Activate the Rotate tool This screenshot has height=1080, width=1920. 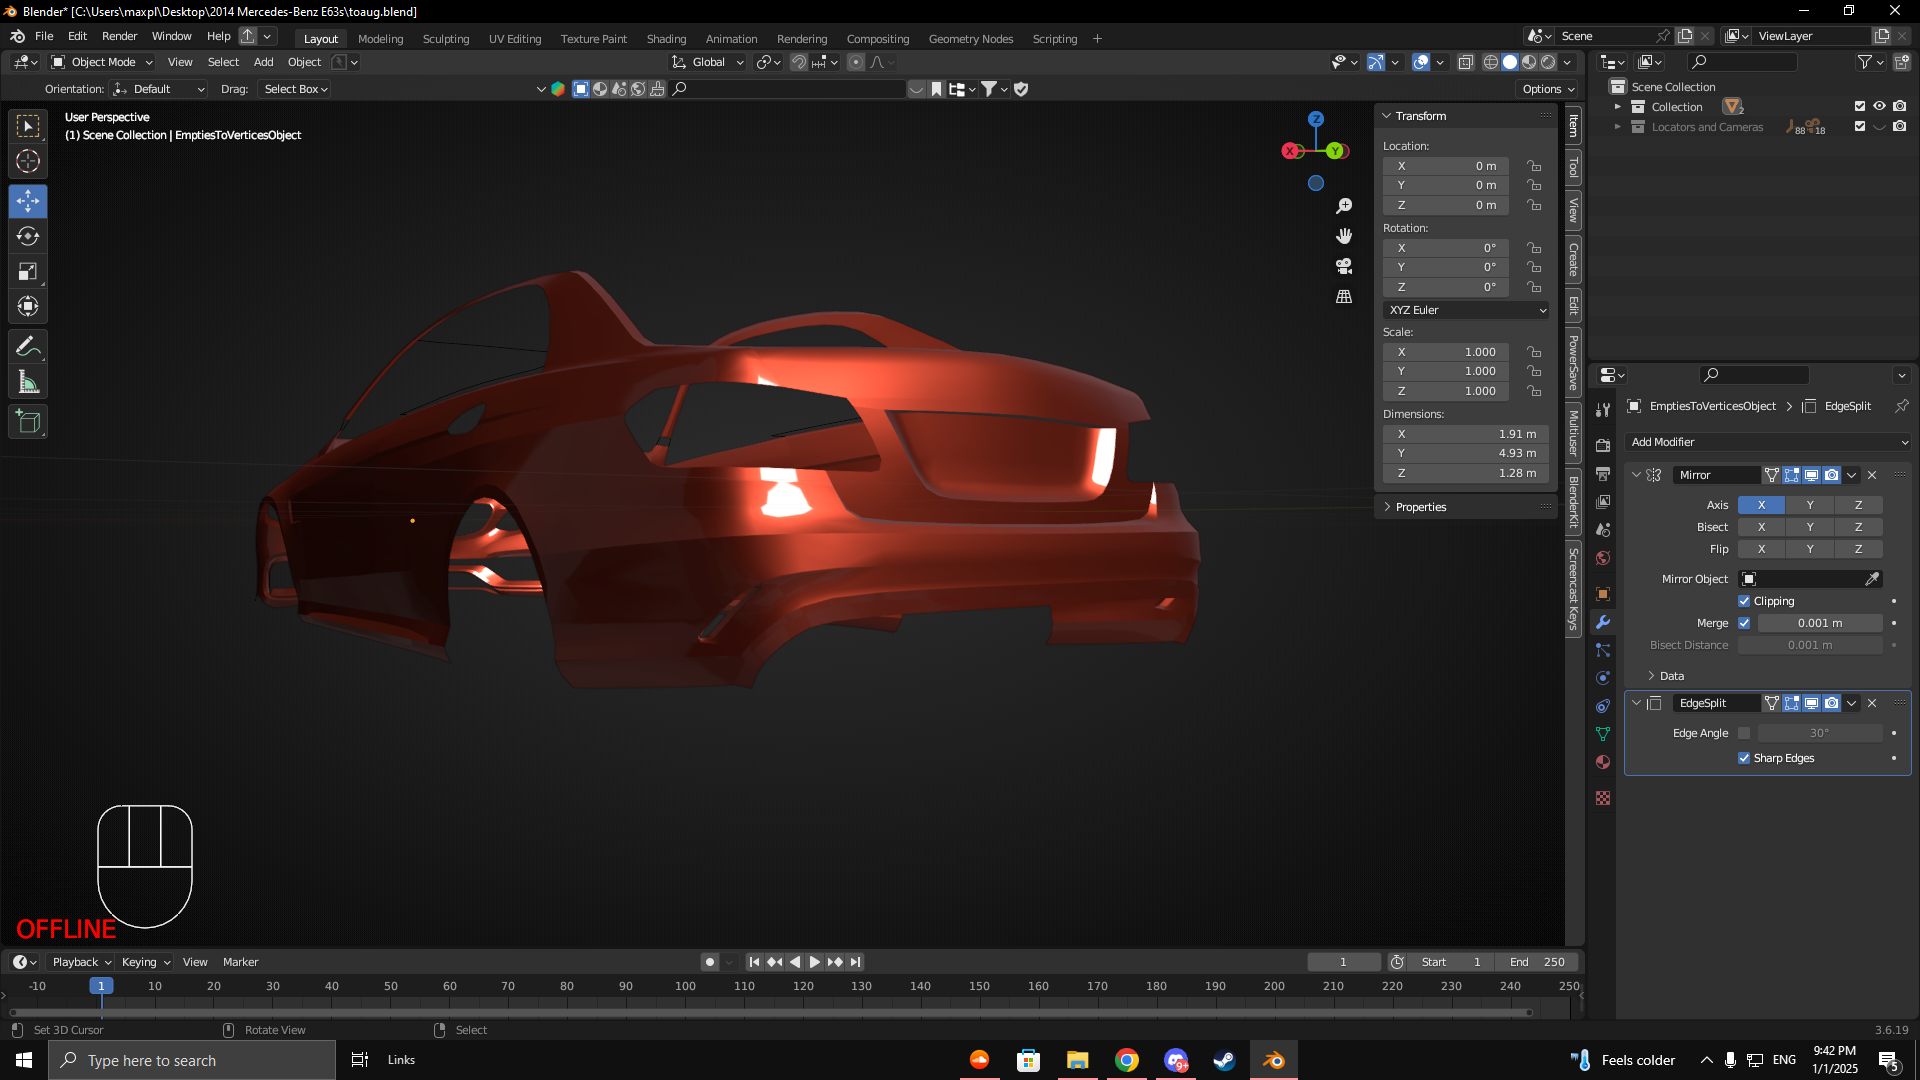pyautogui.click(x=28, y=237)
